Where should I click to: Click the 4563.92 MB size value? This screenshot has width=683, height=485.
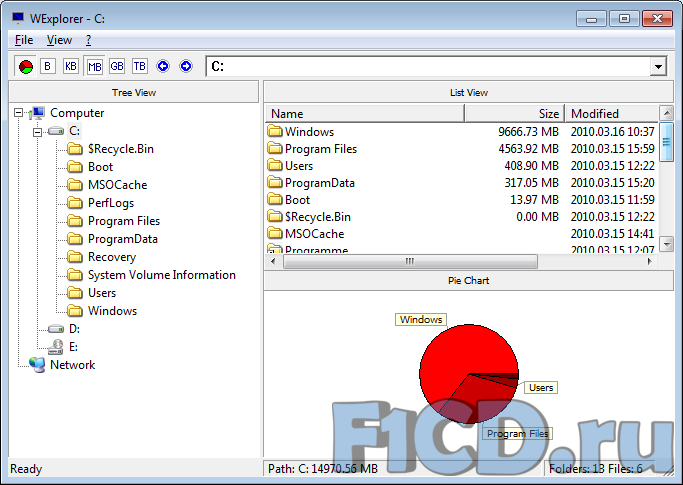point(528,149)
